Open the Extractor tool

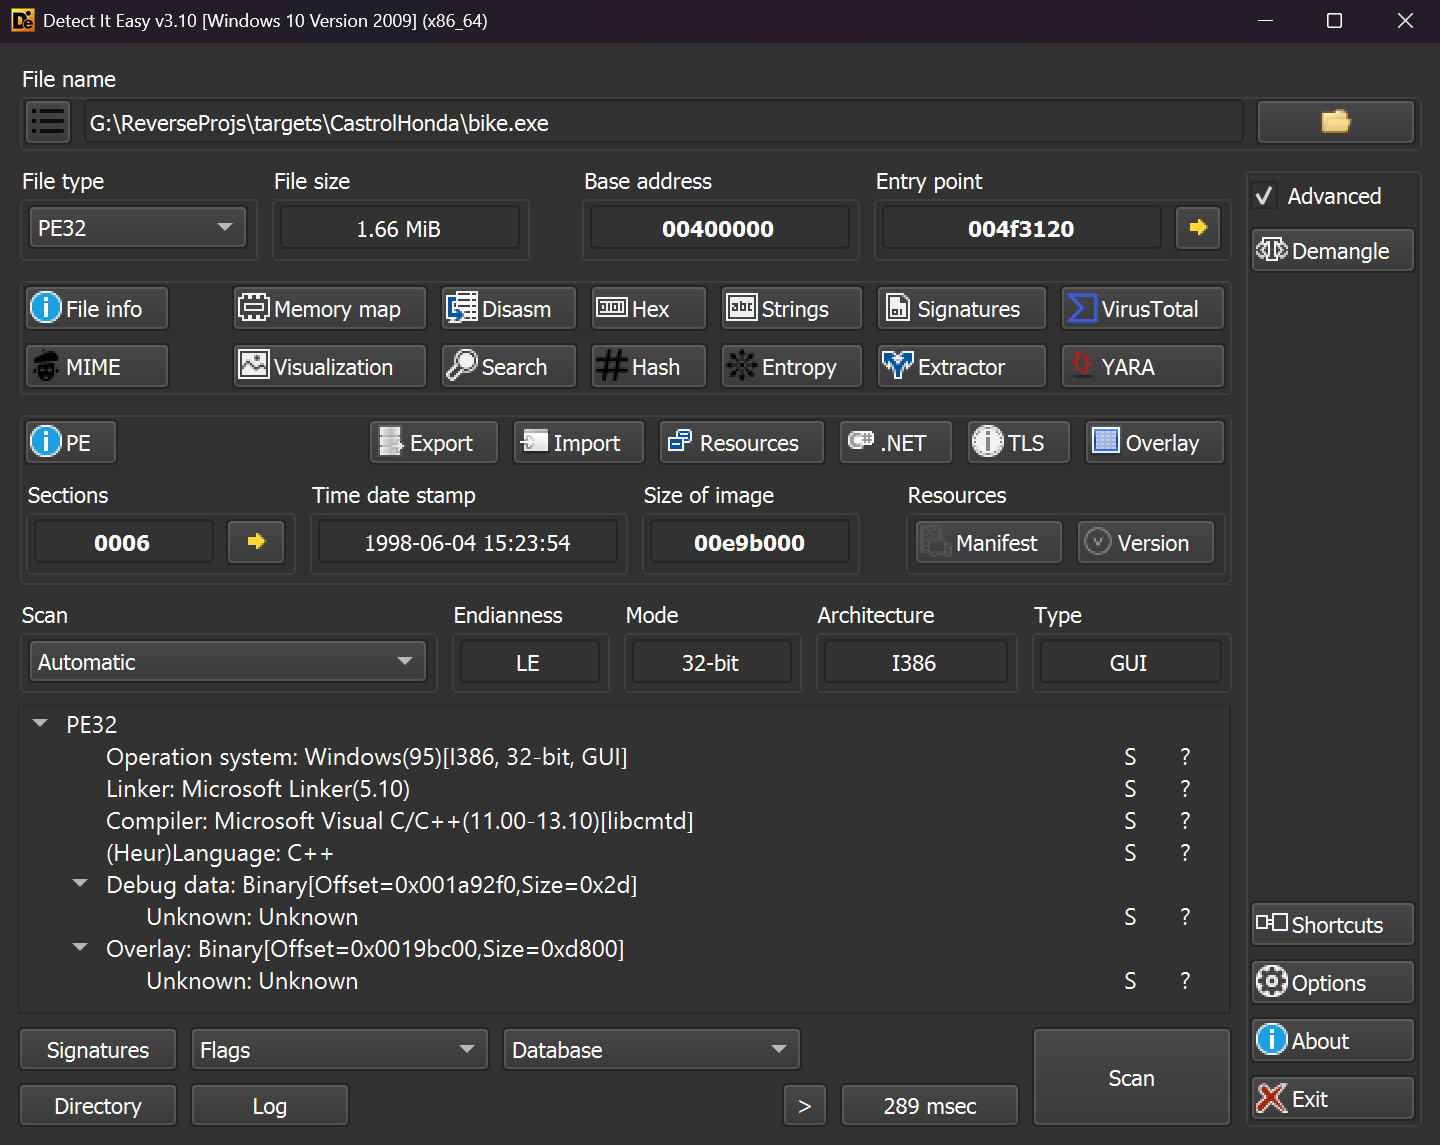coord(960,366)
